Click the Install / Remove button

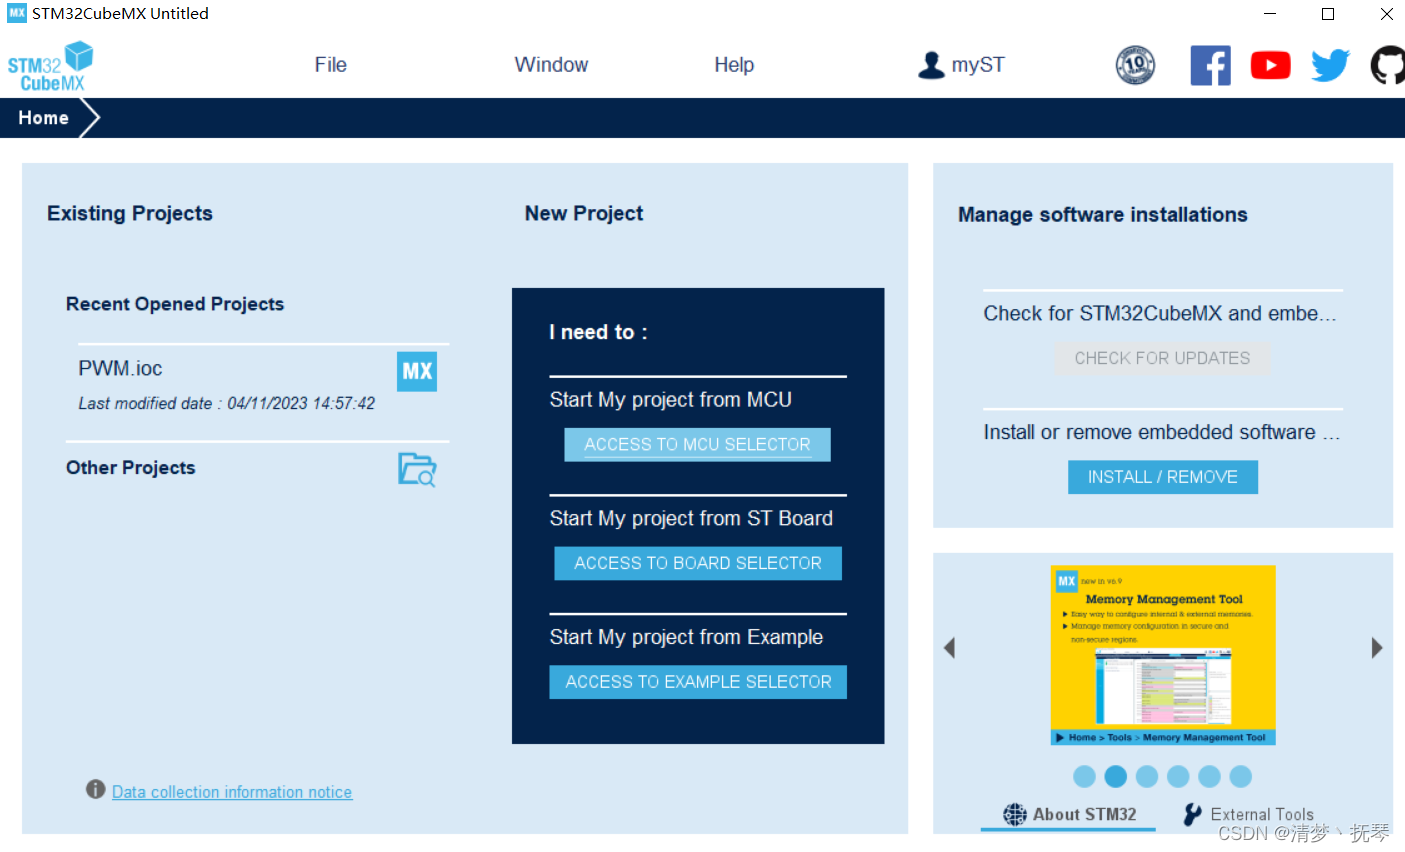[1163, 477]
